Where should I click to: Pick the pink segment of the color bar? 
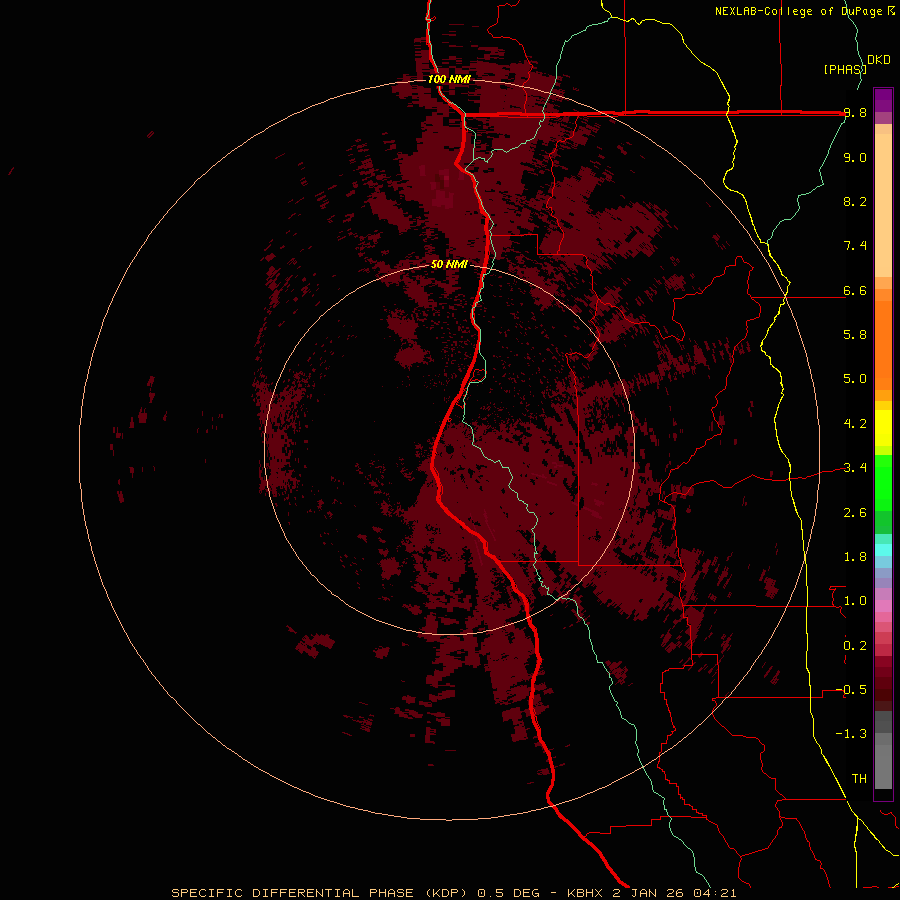[883, 606]
